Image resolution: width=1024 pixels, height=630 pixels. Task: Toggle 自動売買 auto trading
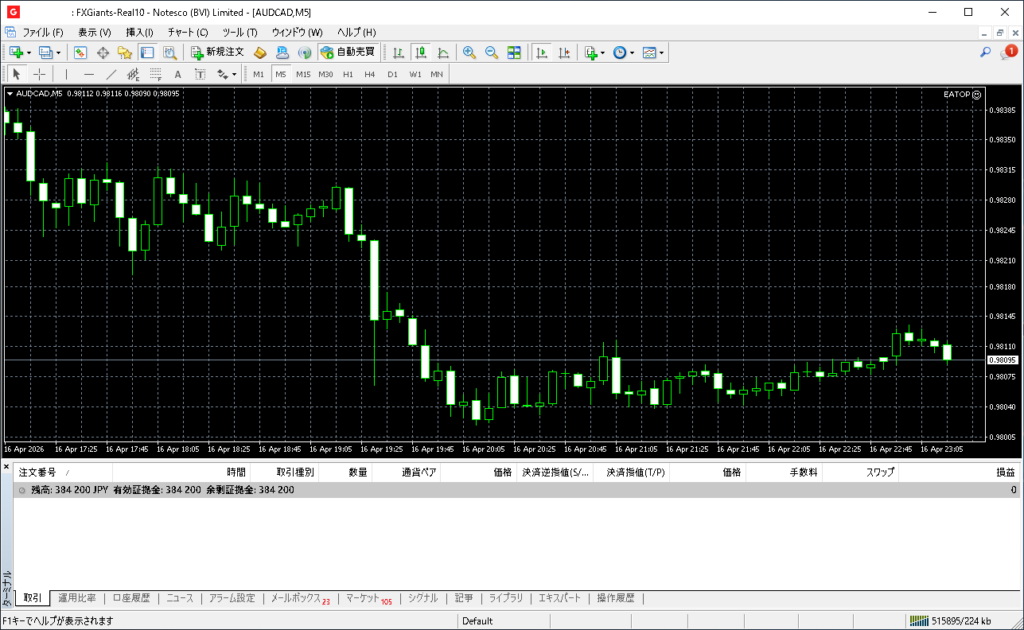click(347, 52)
